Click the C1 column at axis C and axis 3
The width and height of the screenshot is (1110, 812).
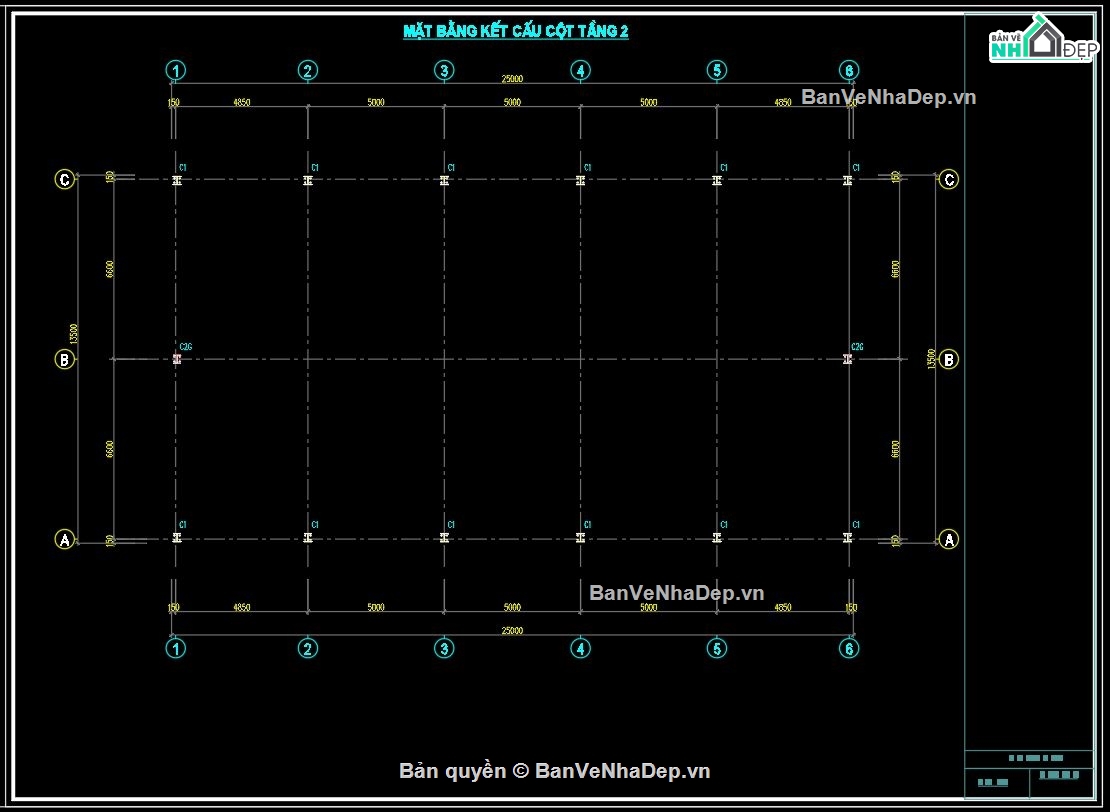point(444,181)
